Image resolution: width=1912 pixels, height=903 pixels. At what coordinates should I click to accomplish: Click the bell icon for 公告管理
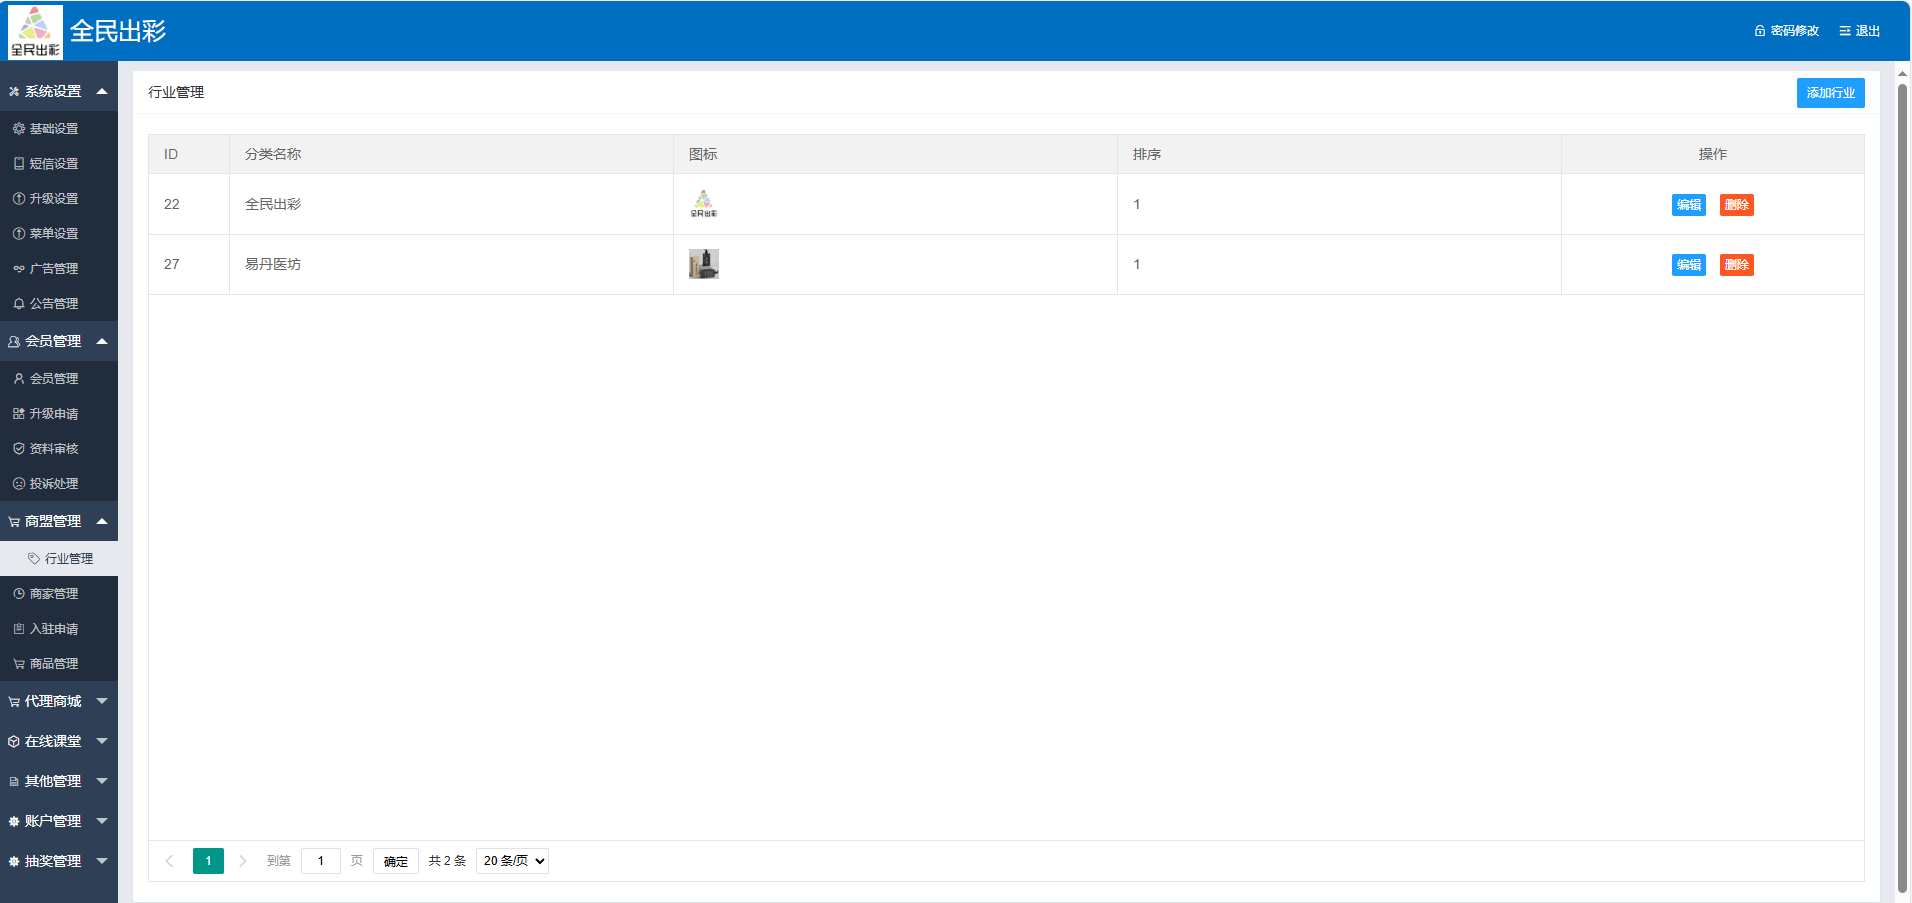(x=19, y=304)
